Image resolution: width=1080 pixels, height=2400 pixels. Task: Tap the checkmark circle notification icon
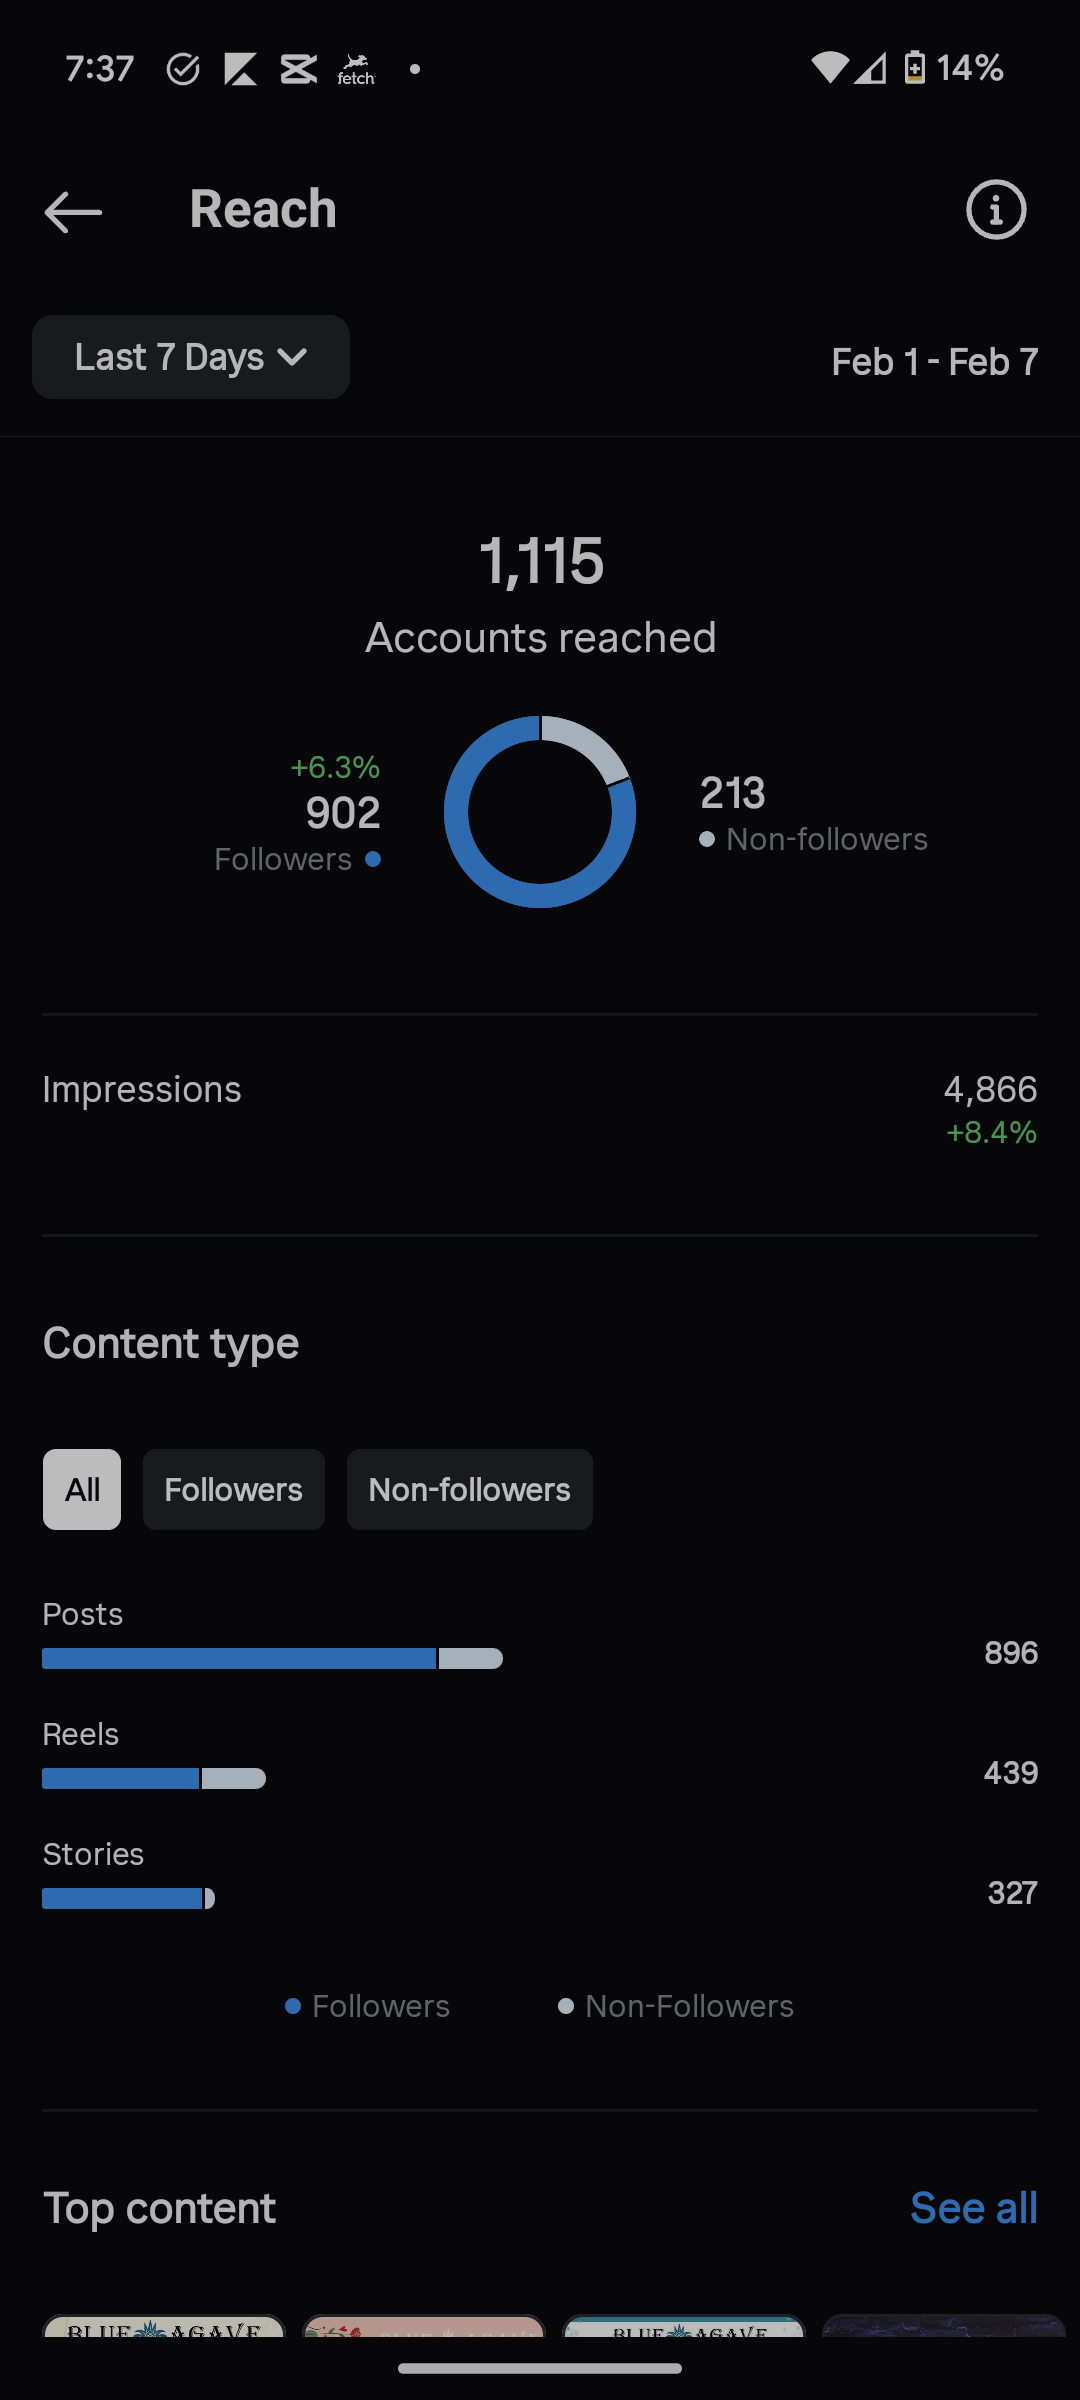(183, 69)
